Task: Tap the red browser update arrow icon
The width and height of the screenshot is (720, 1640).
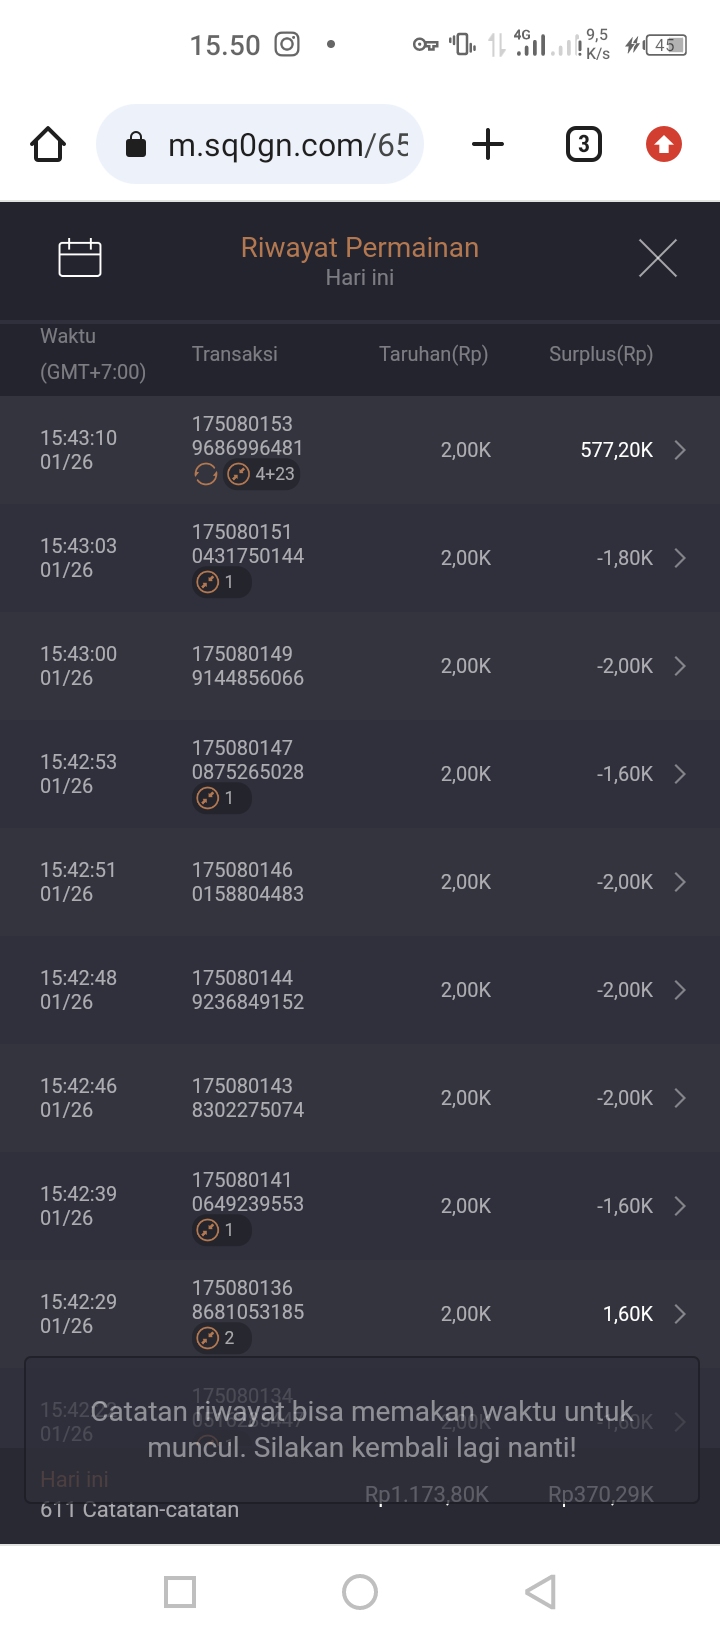Action: (663, 145)
